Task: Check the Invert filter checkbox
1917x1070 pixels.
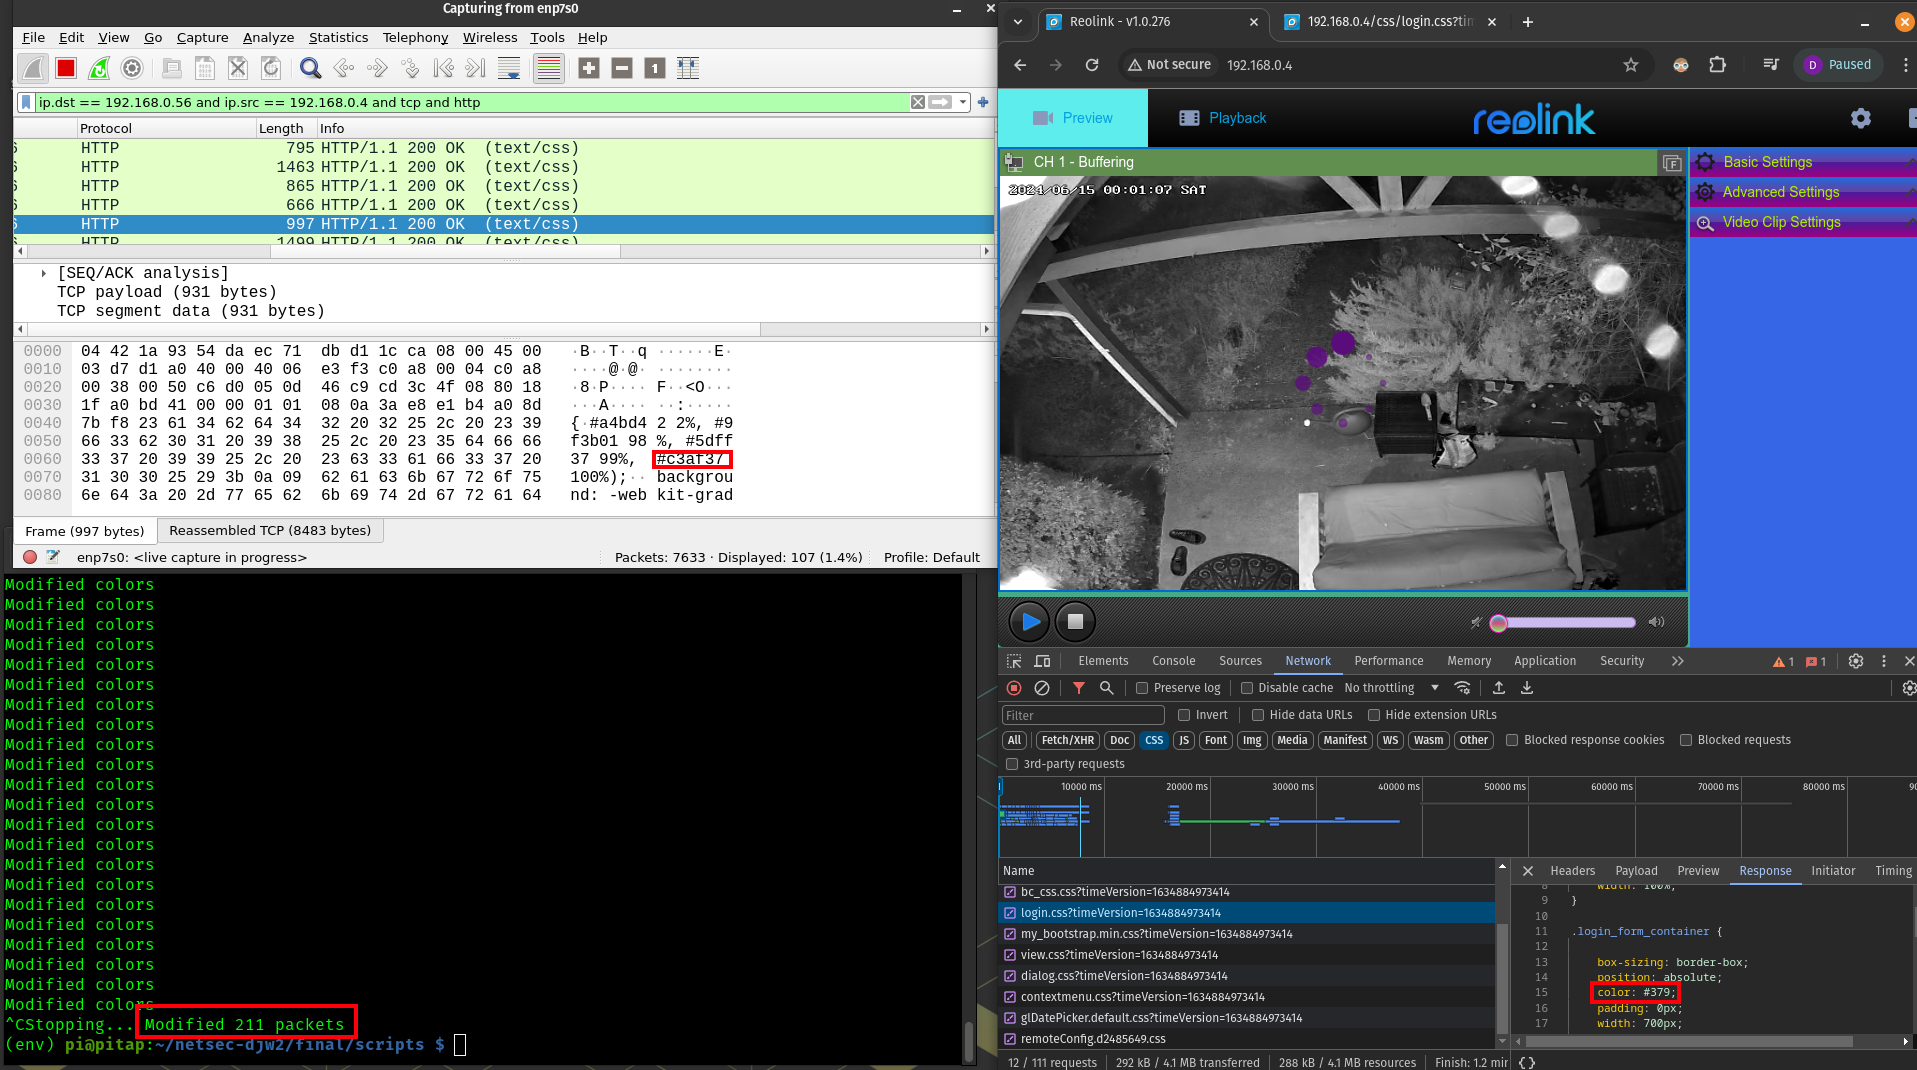Action: tap(1184, 715)
